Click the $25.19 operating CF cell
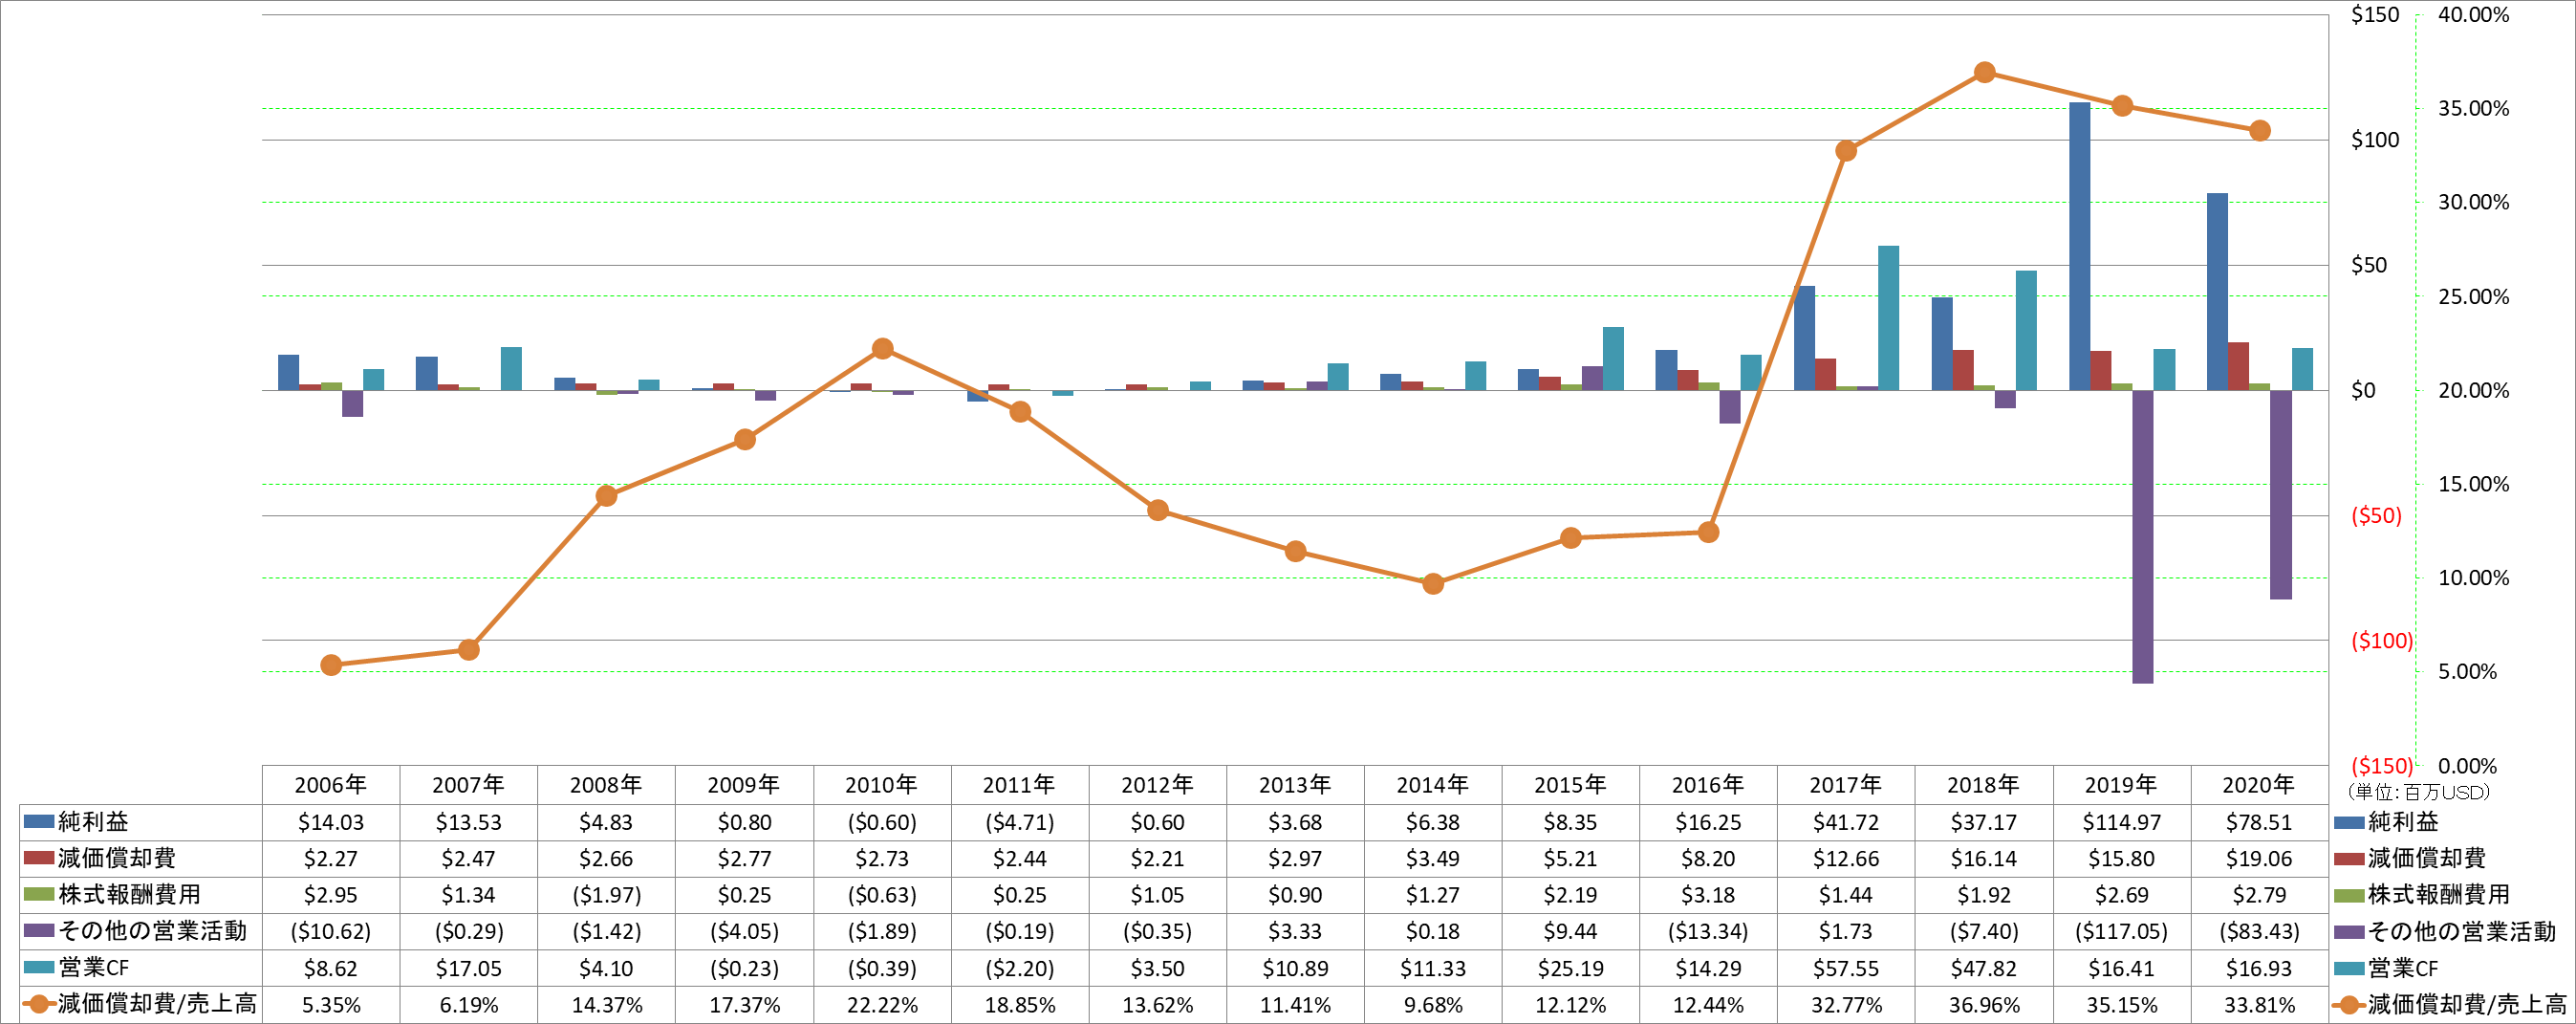 [1570, 968]
